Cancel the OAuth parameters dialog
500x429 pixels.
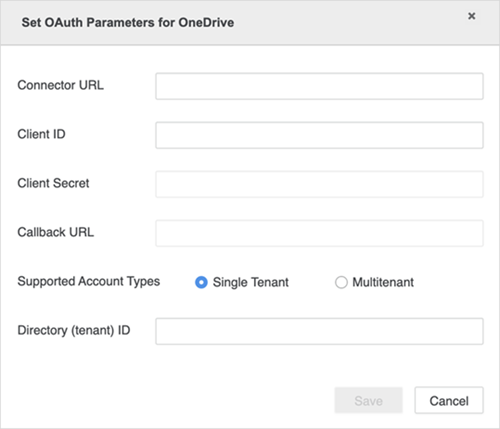click(x=449, y=400)
